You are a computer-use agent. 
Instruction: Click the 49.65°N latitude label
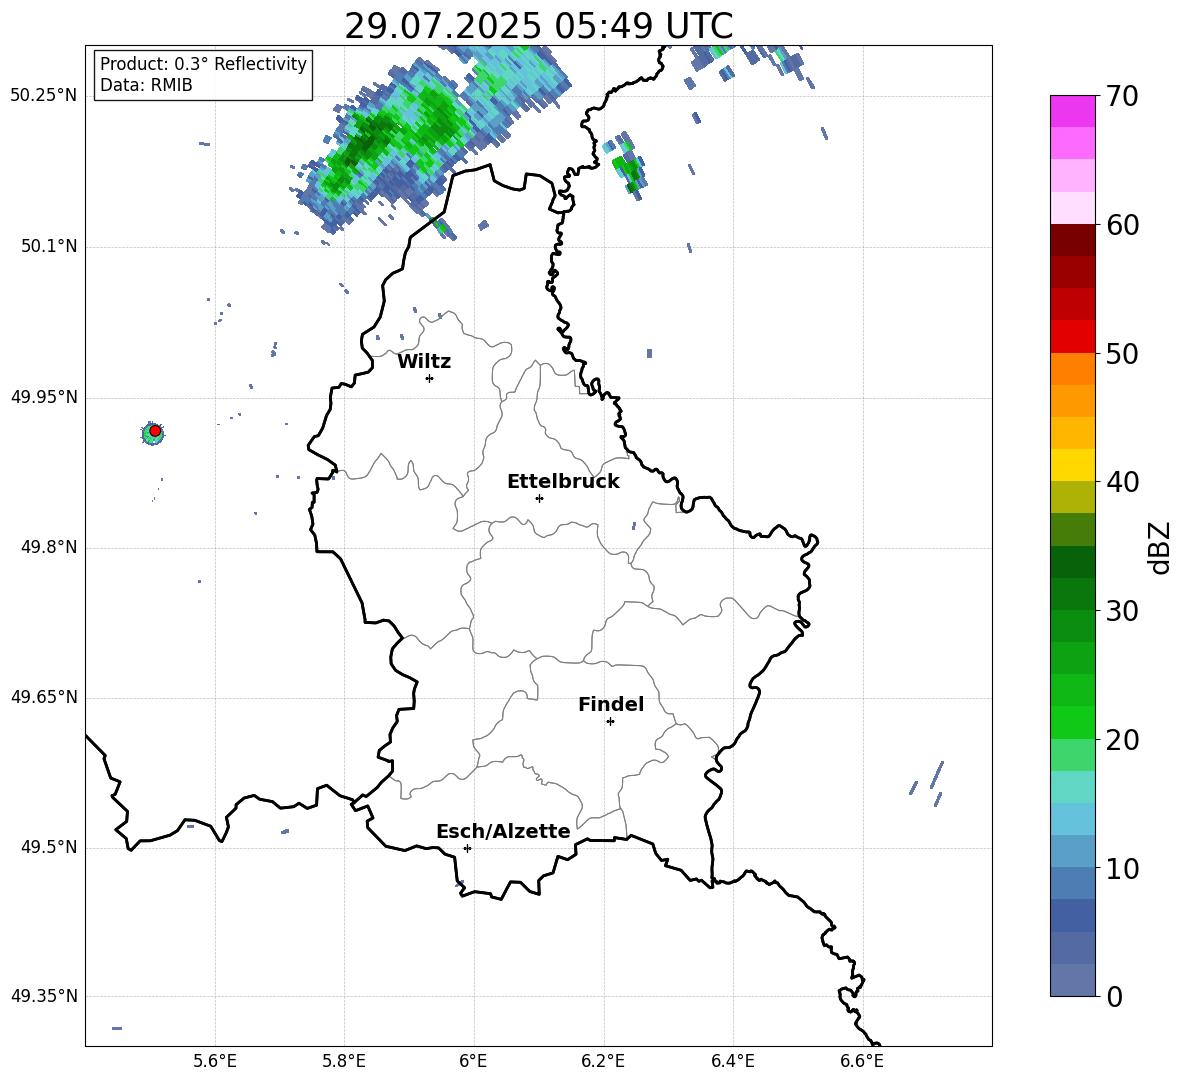click(x=44, y=697)
